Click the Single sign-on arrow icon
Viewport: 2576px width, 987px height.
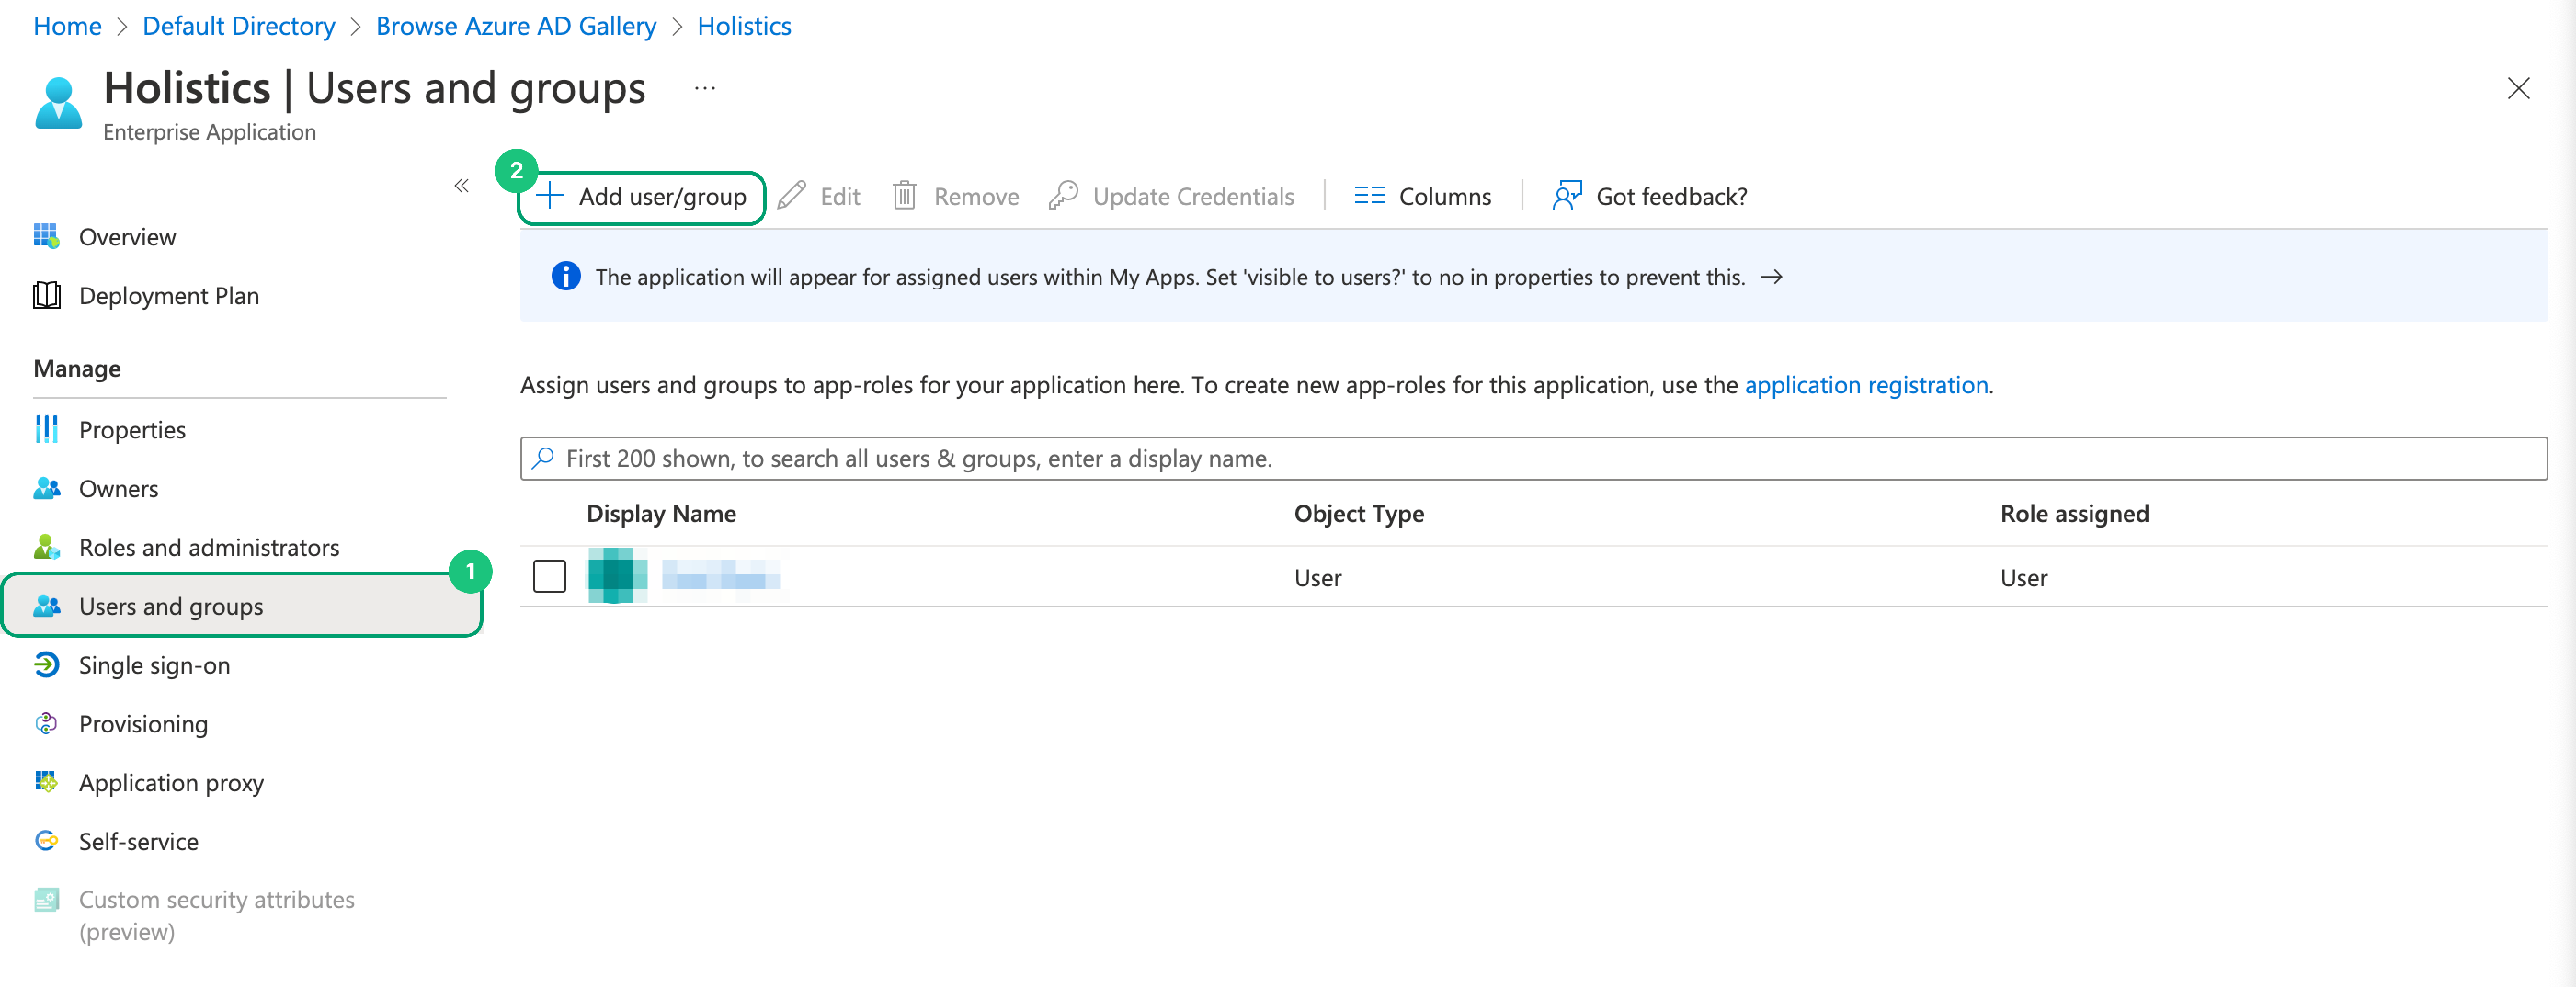point(46,665)
